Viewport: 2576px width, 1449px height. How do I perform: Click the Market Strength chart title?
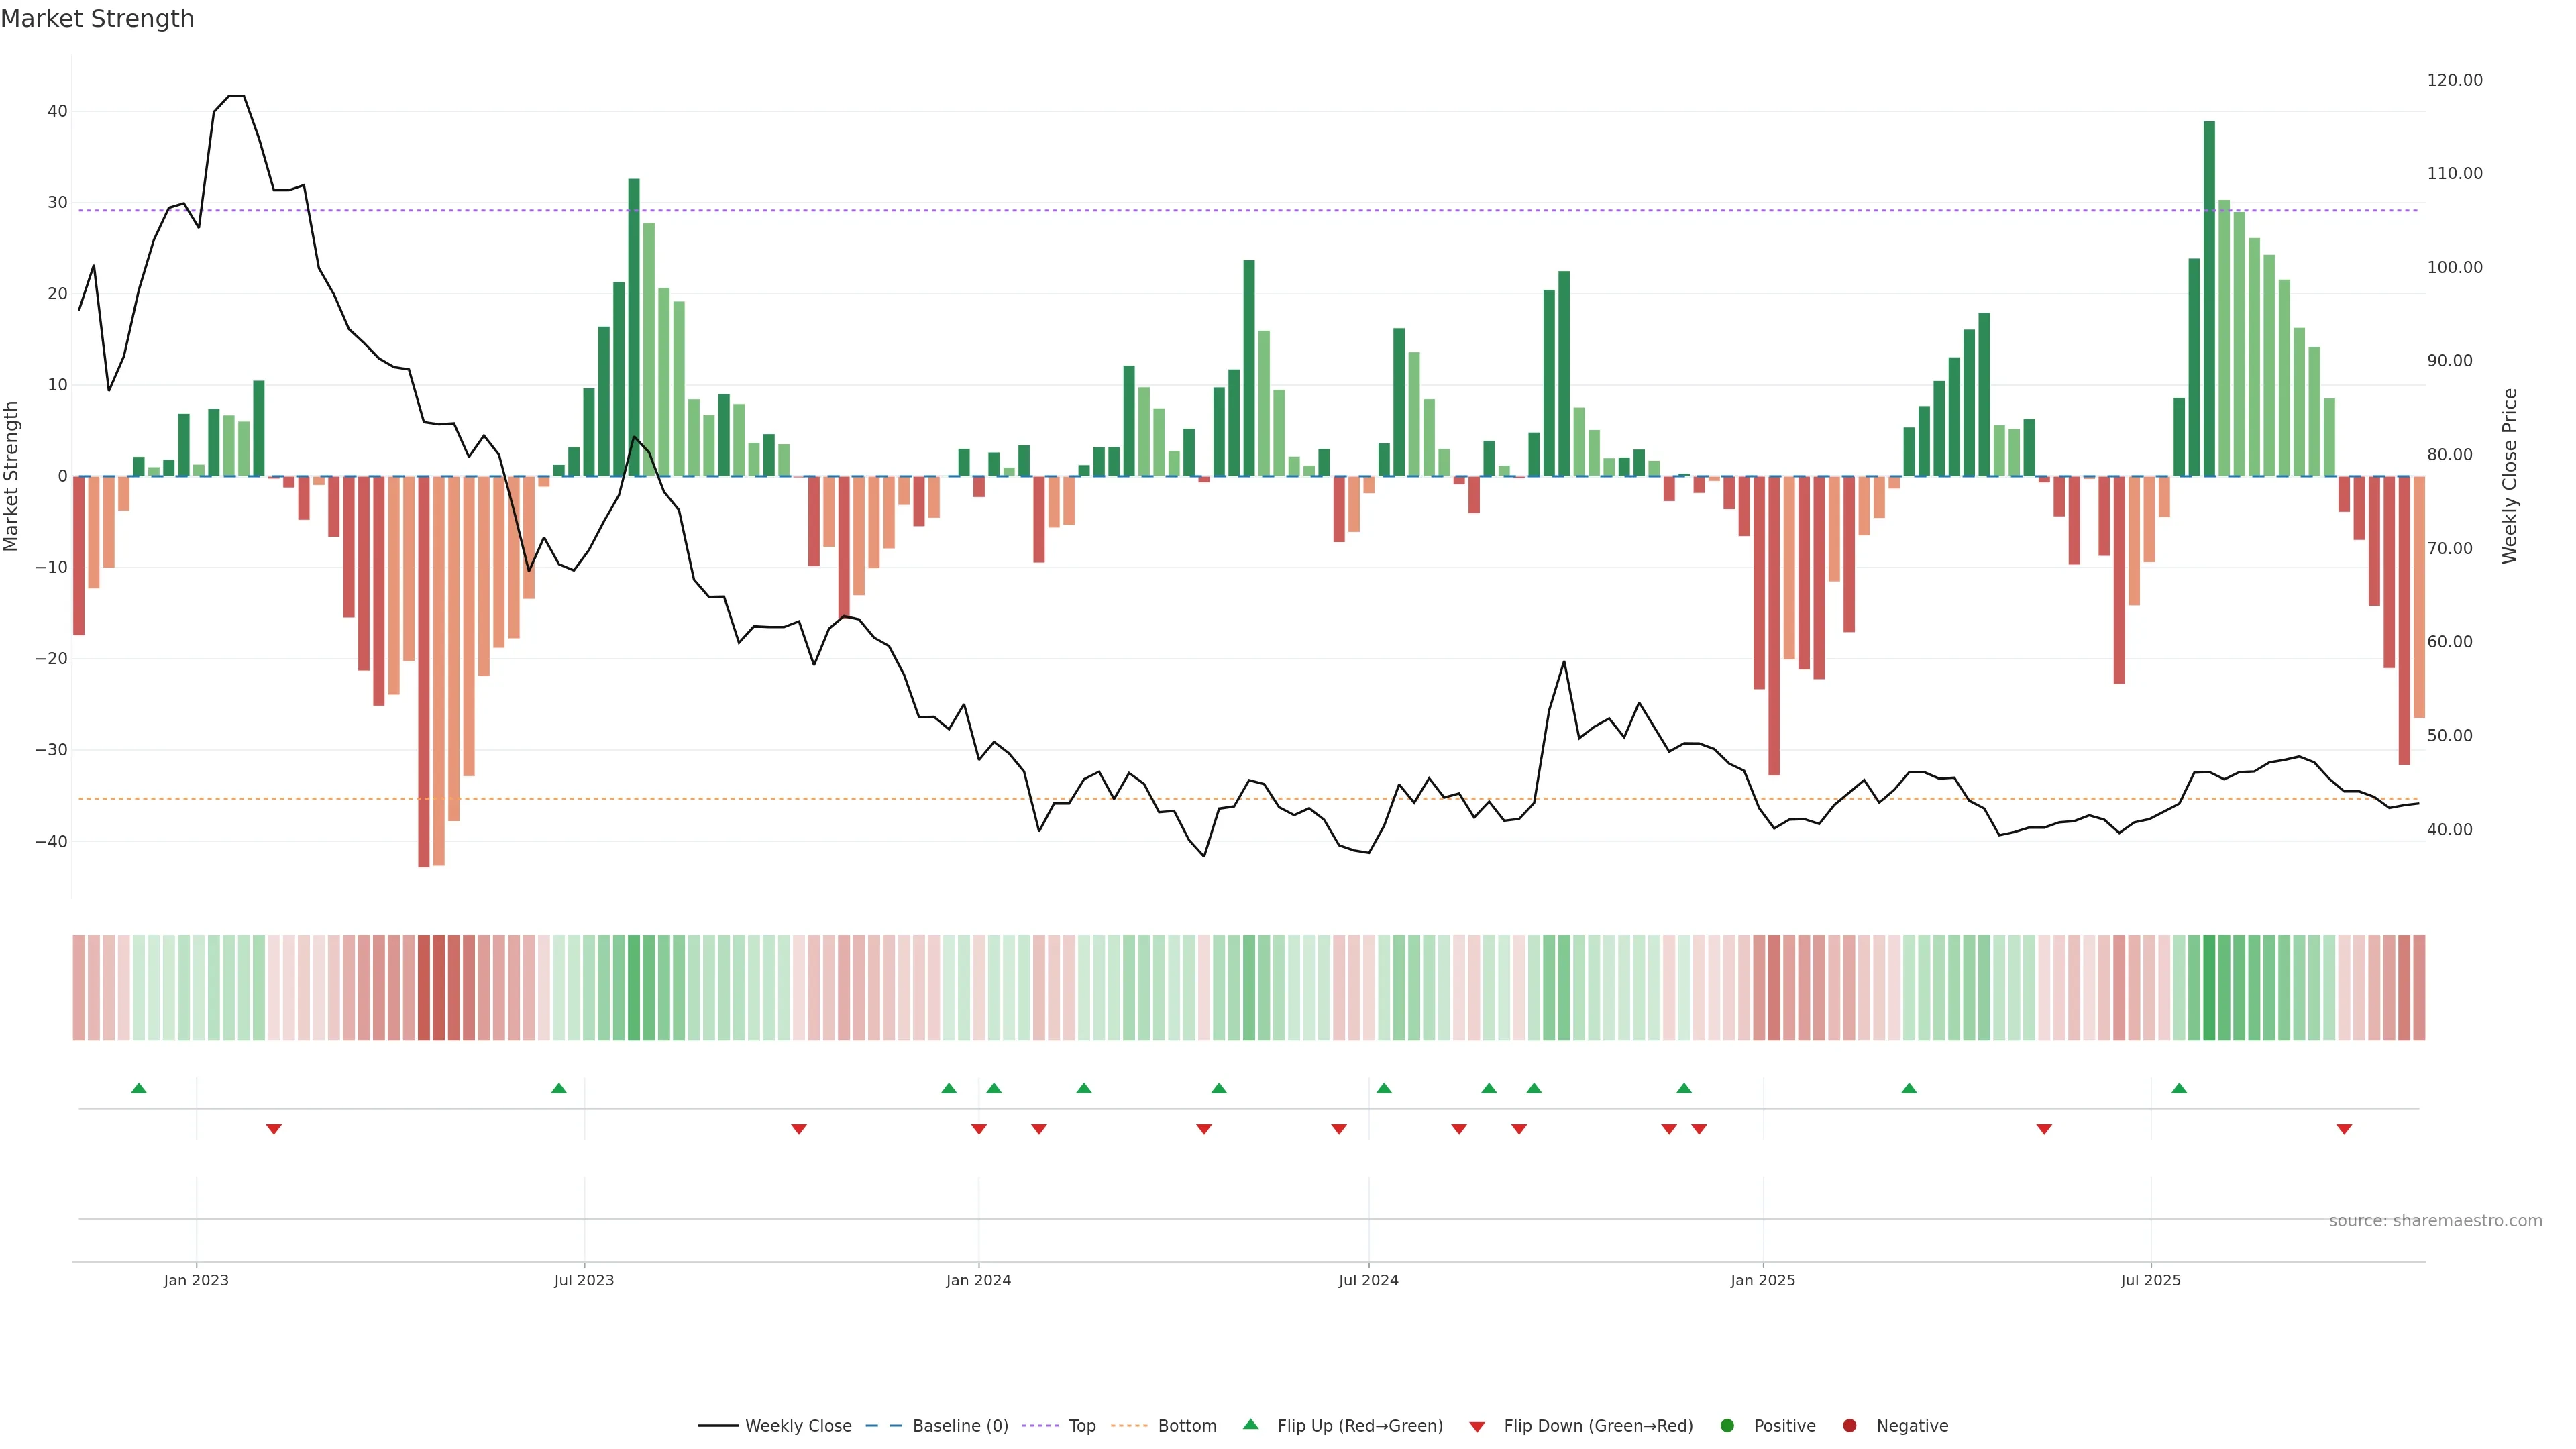pos(97,19)
